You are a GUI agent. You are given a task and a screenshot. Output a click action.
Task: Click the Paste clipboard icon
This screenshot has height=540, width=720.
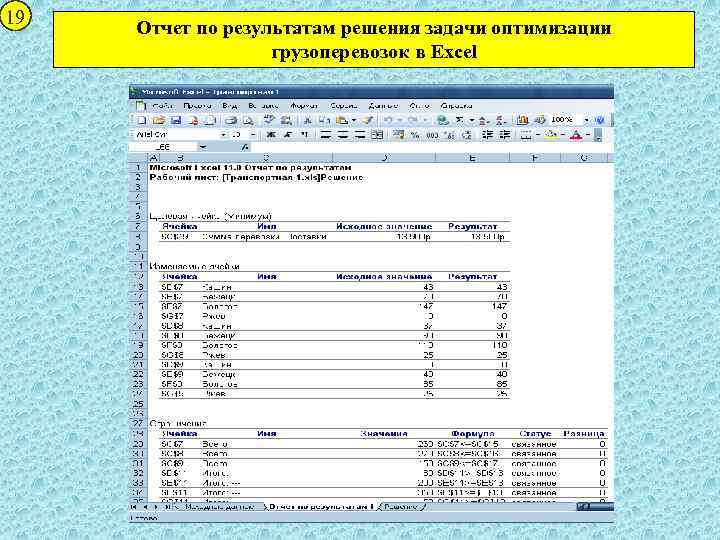[x=342, y=120]
